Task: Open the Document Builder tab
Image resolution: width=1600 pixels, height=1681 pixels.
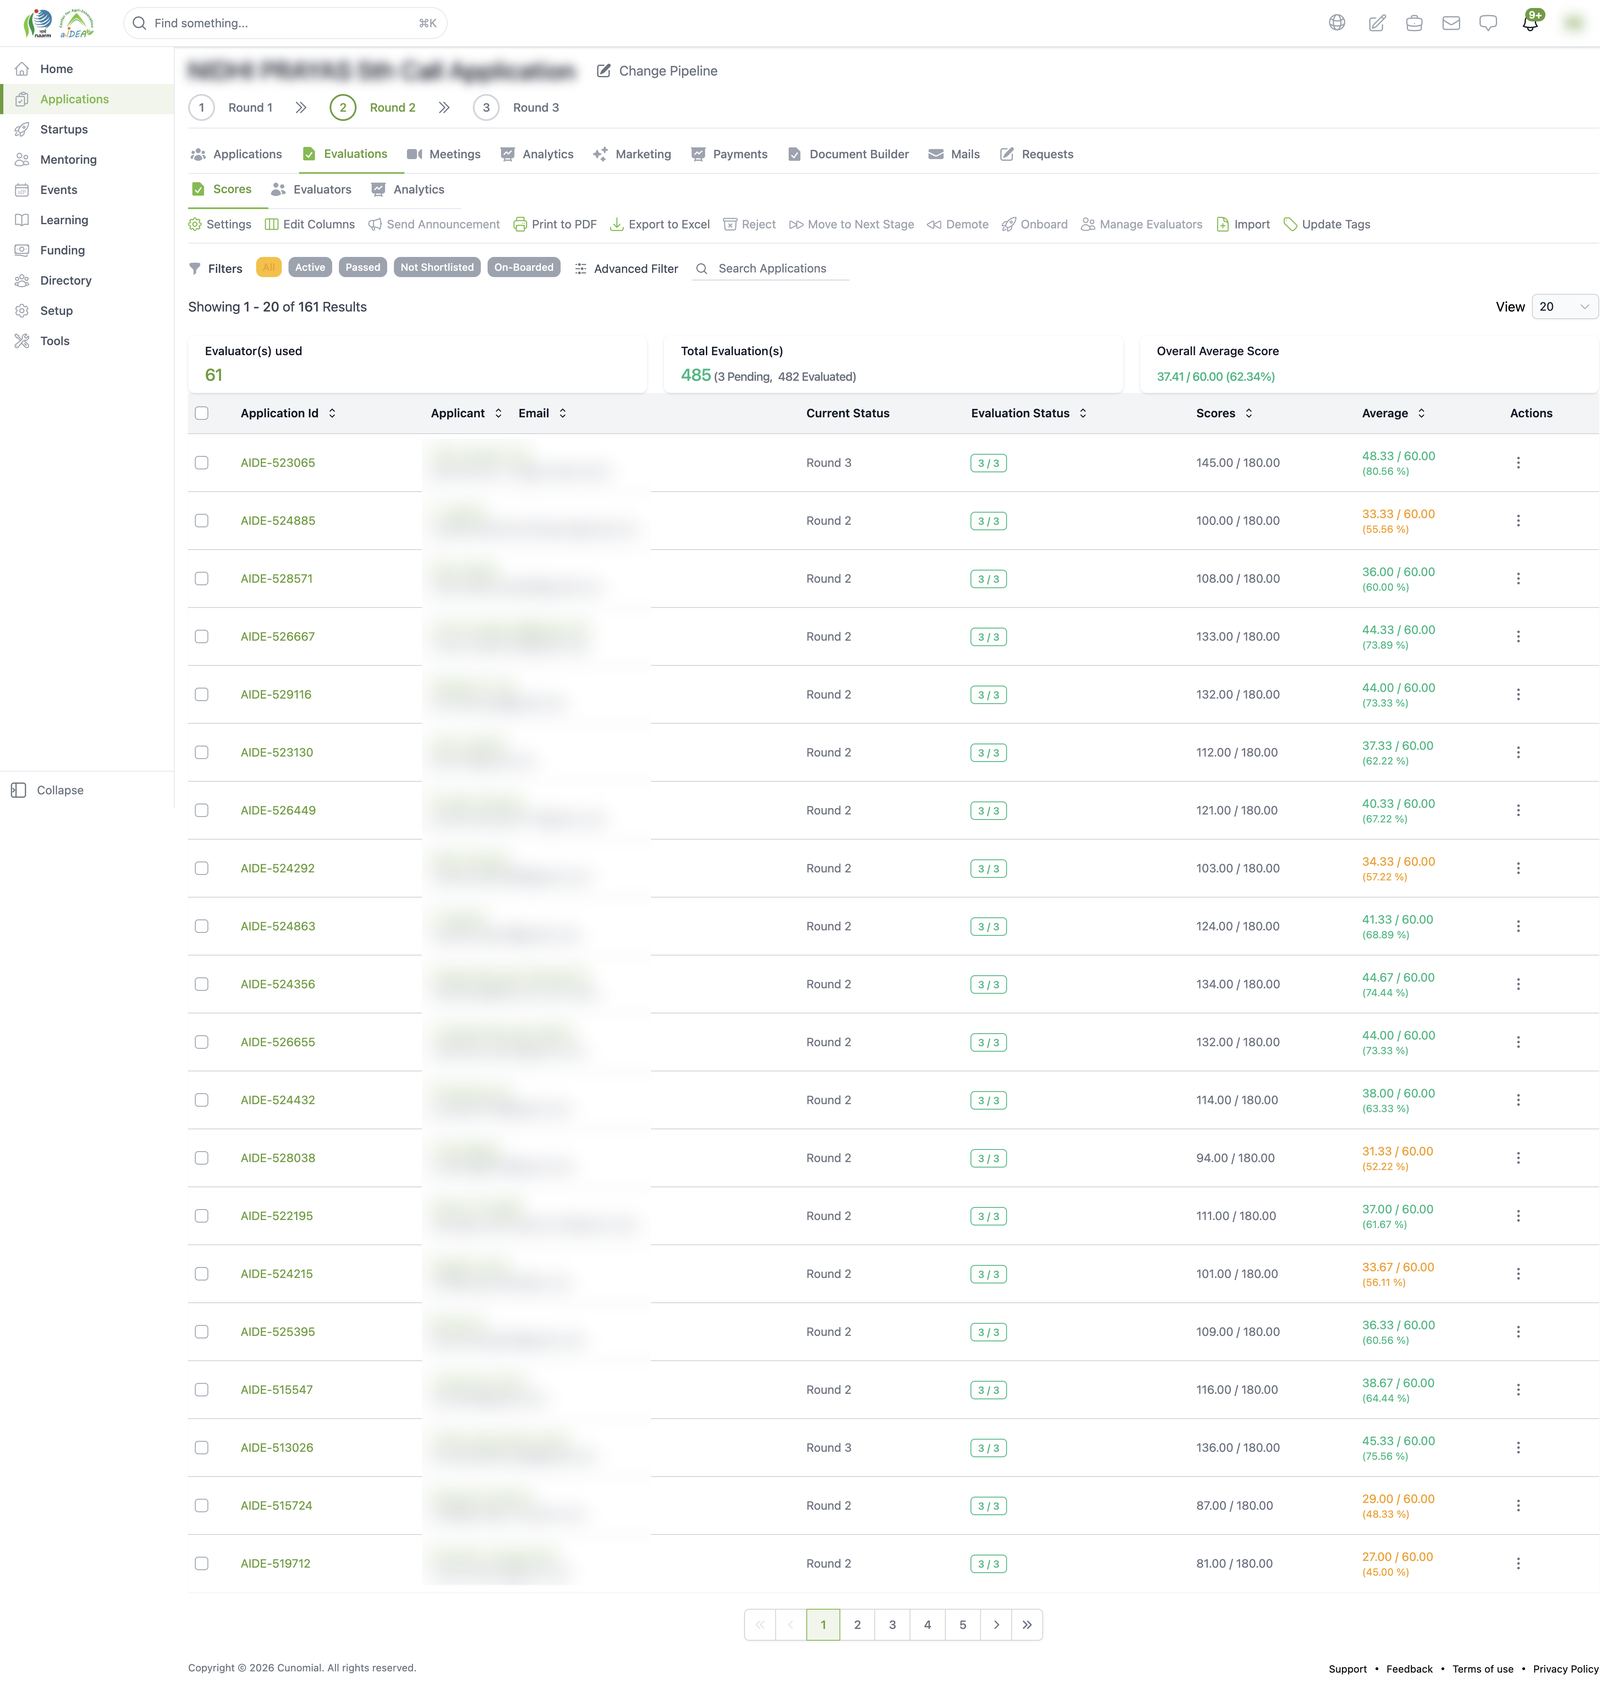Action: point(848,155)
